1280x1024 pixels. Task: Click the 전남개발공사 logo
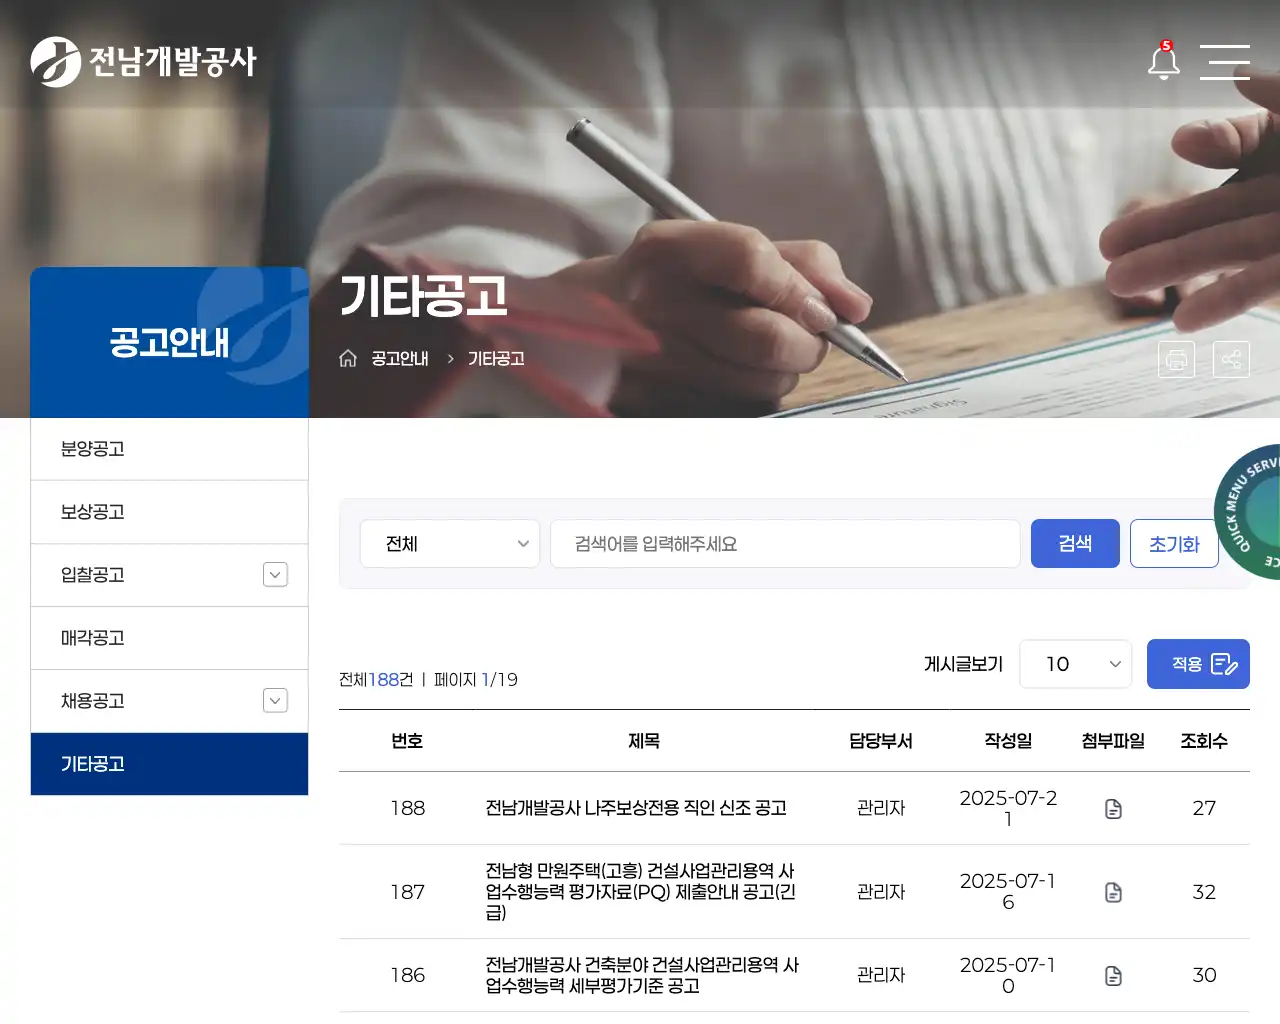click(x=143, y=62)
